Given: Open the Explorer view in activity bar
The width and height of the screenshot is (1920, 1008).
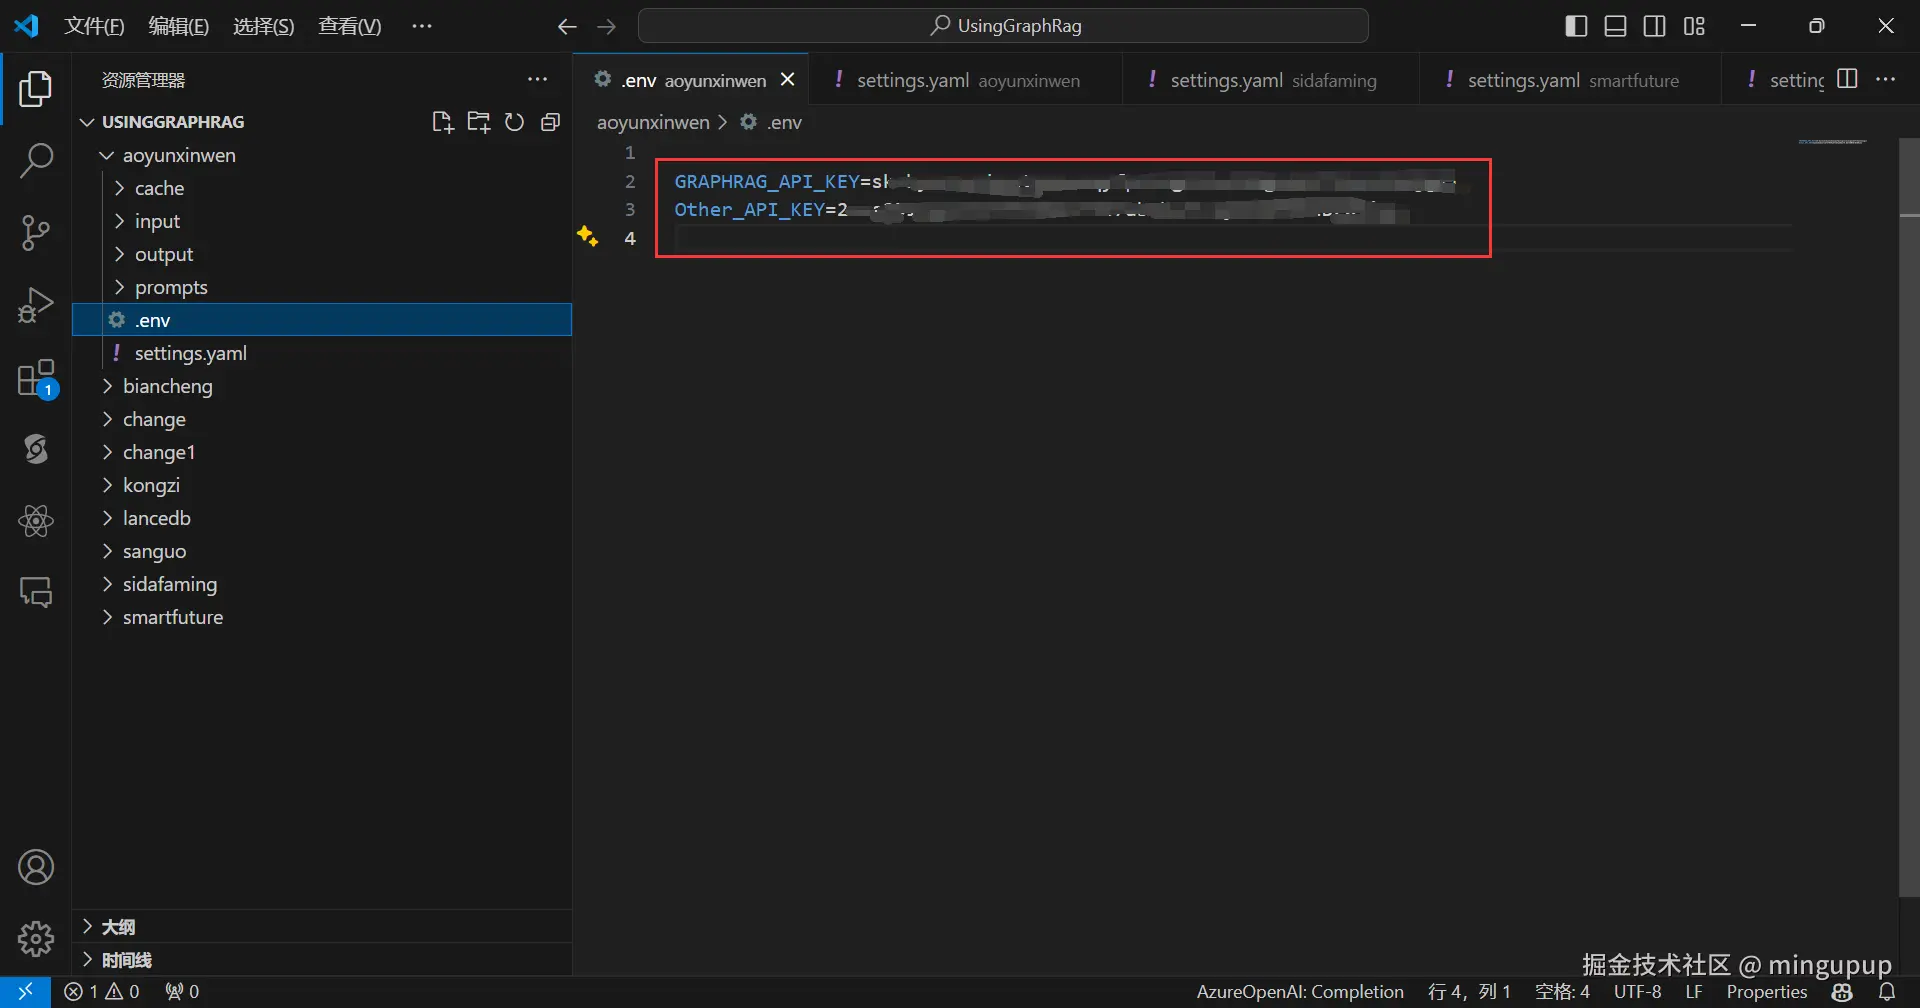Looking at the screenshot, I should 36,89.
